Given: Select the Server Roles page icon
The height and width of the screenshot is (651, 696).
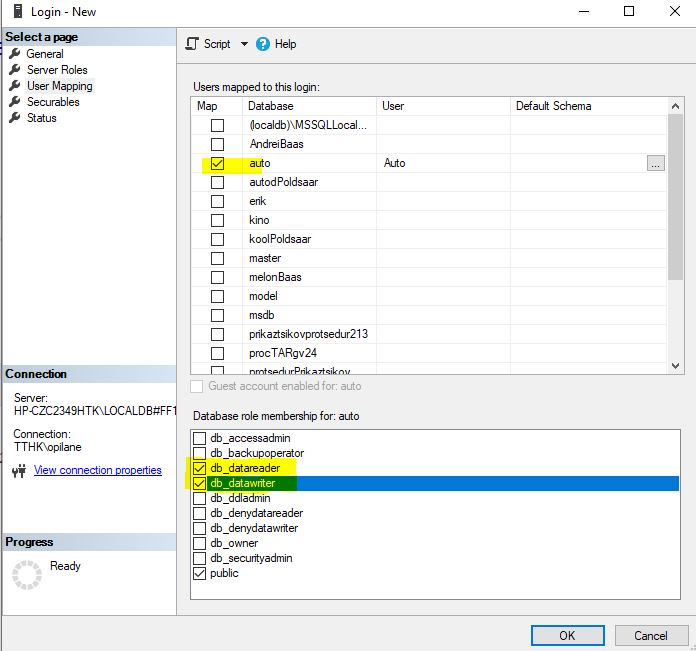Looking at the screenshot, I should [x=15, y=70].
